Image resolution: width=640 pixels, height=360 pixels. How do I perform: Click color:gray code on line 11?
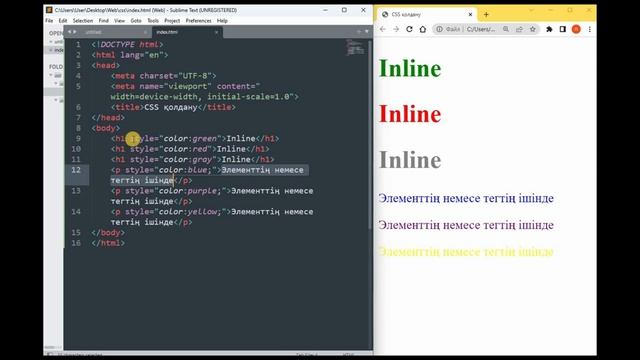[187, 160]
